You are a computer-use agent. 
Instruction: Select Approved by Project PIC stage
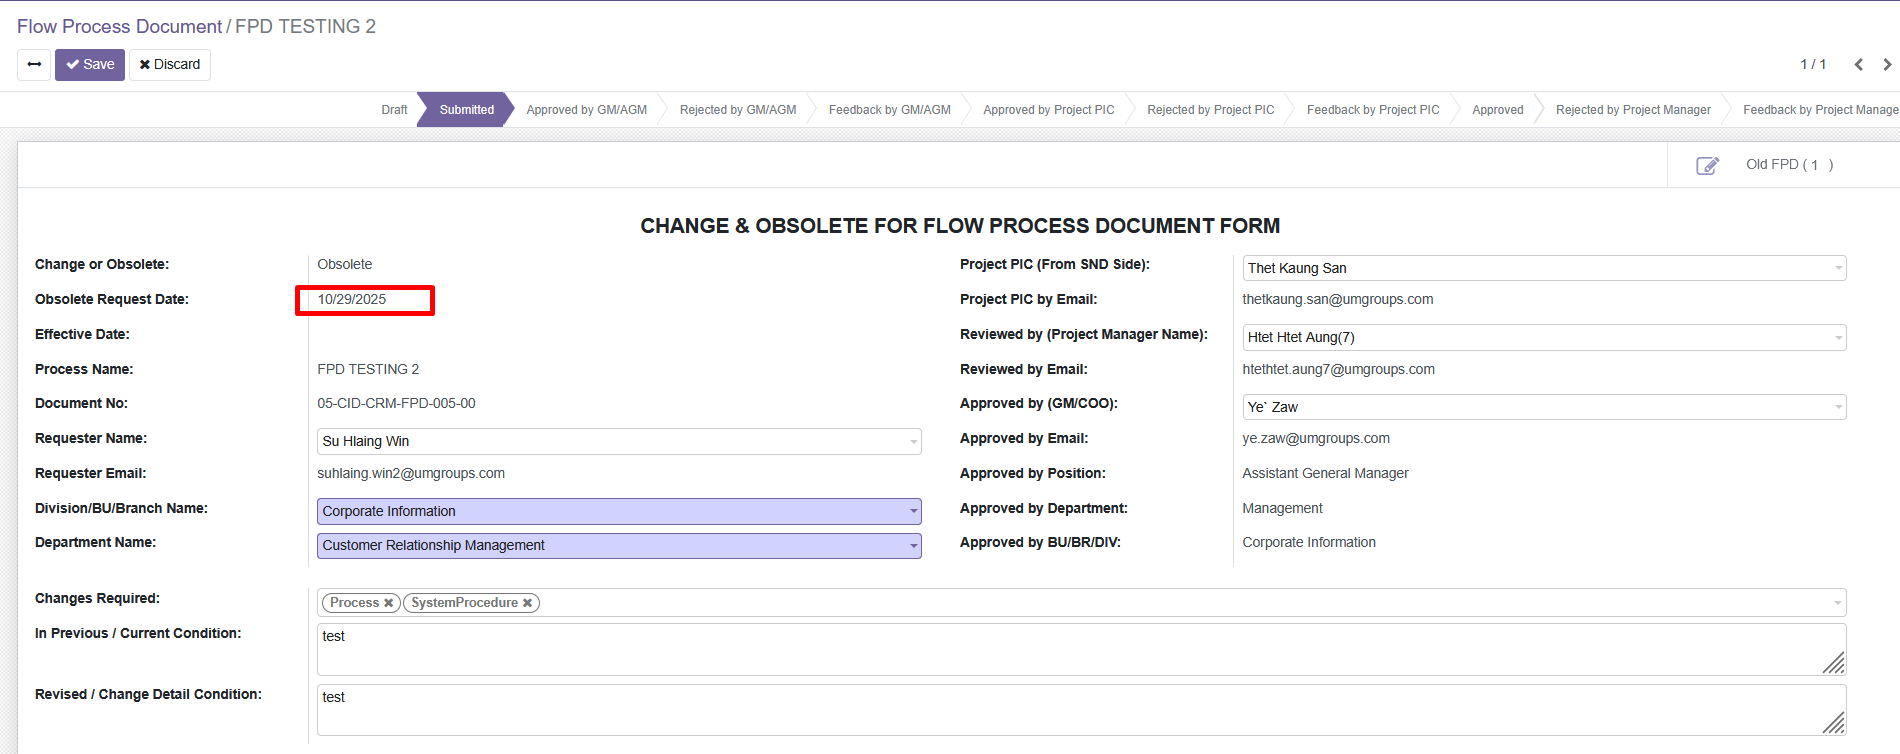pyautogui.click(x=1049, y=110)
